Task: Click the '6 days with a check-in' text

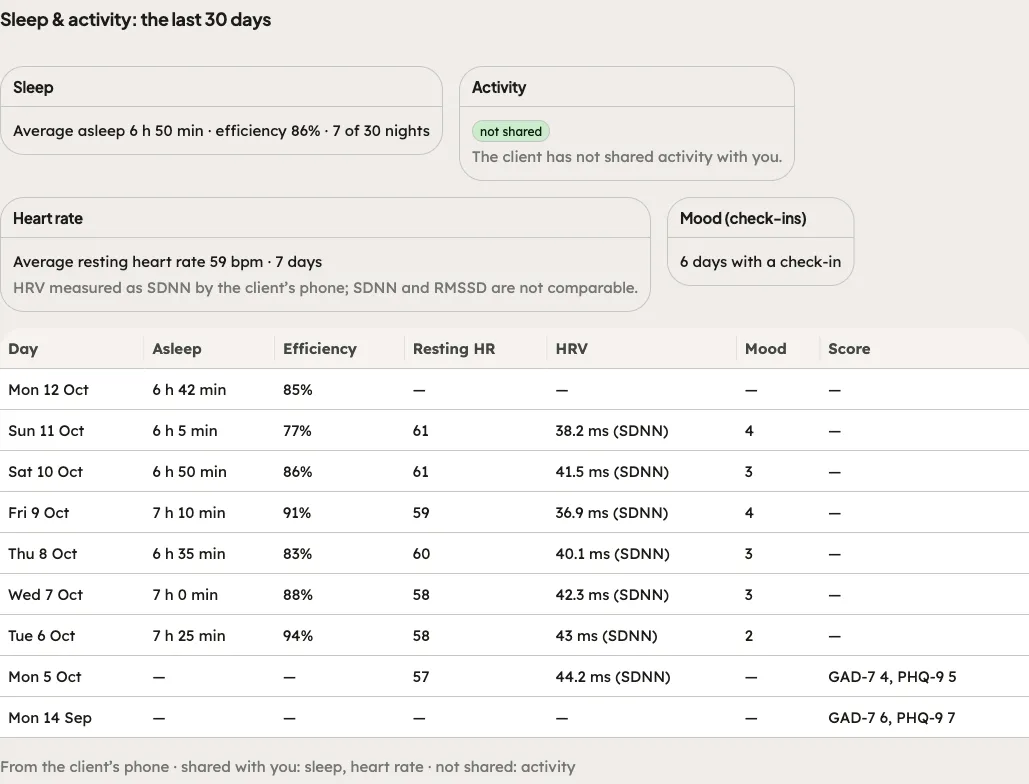Action: (x=760, y=262)
